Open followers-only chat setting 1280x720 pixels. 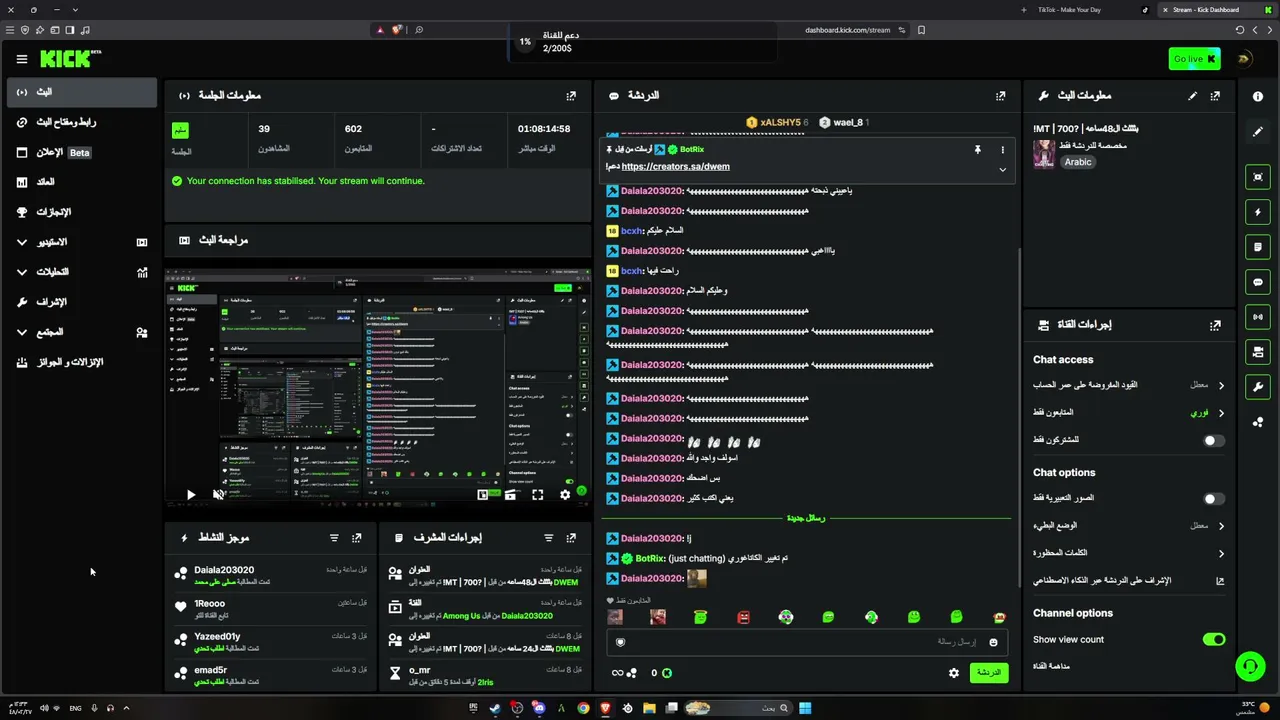tap(1128, 412)
